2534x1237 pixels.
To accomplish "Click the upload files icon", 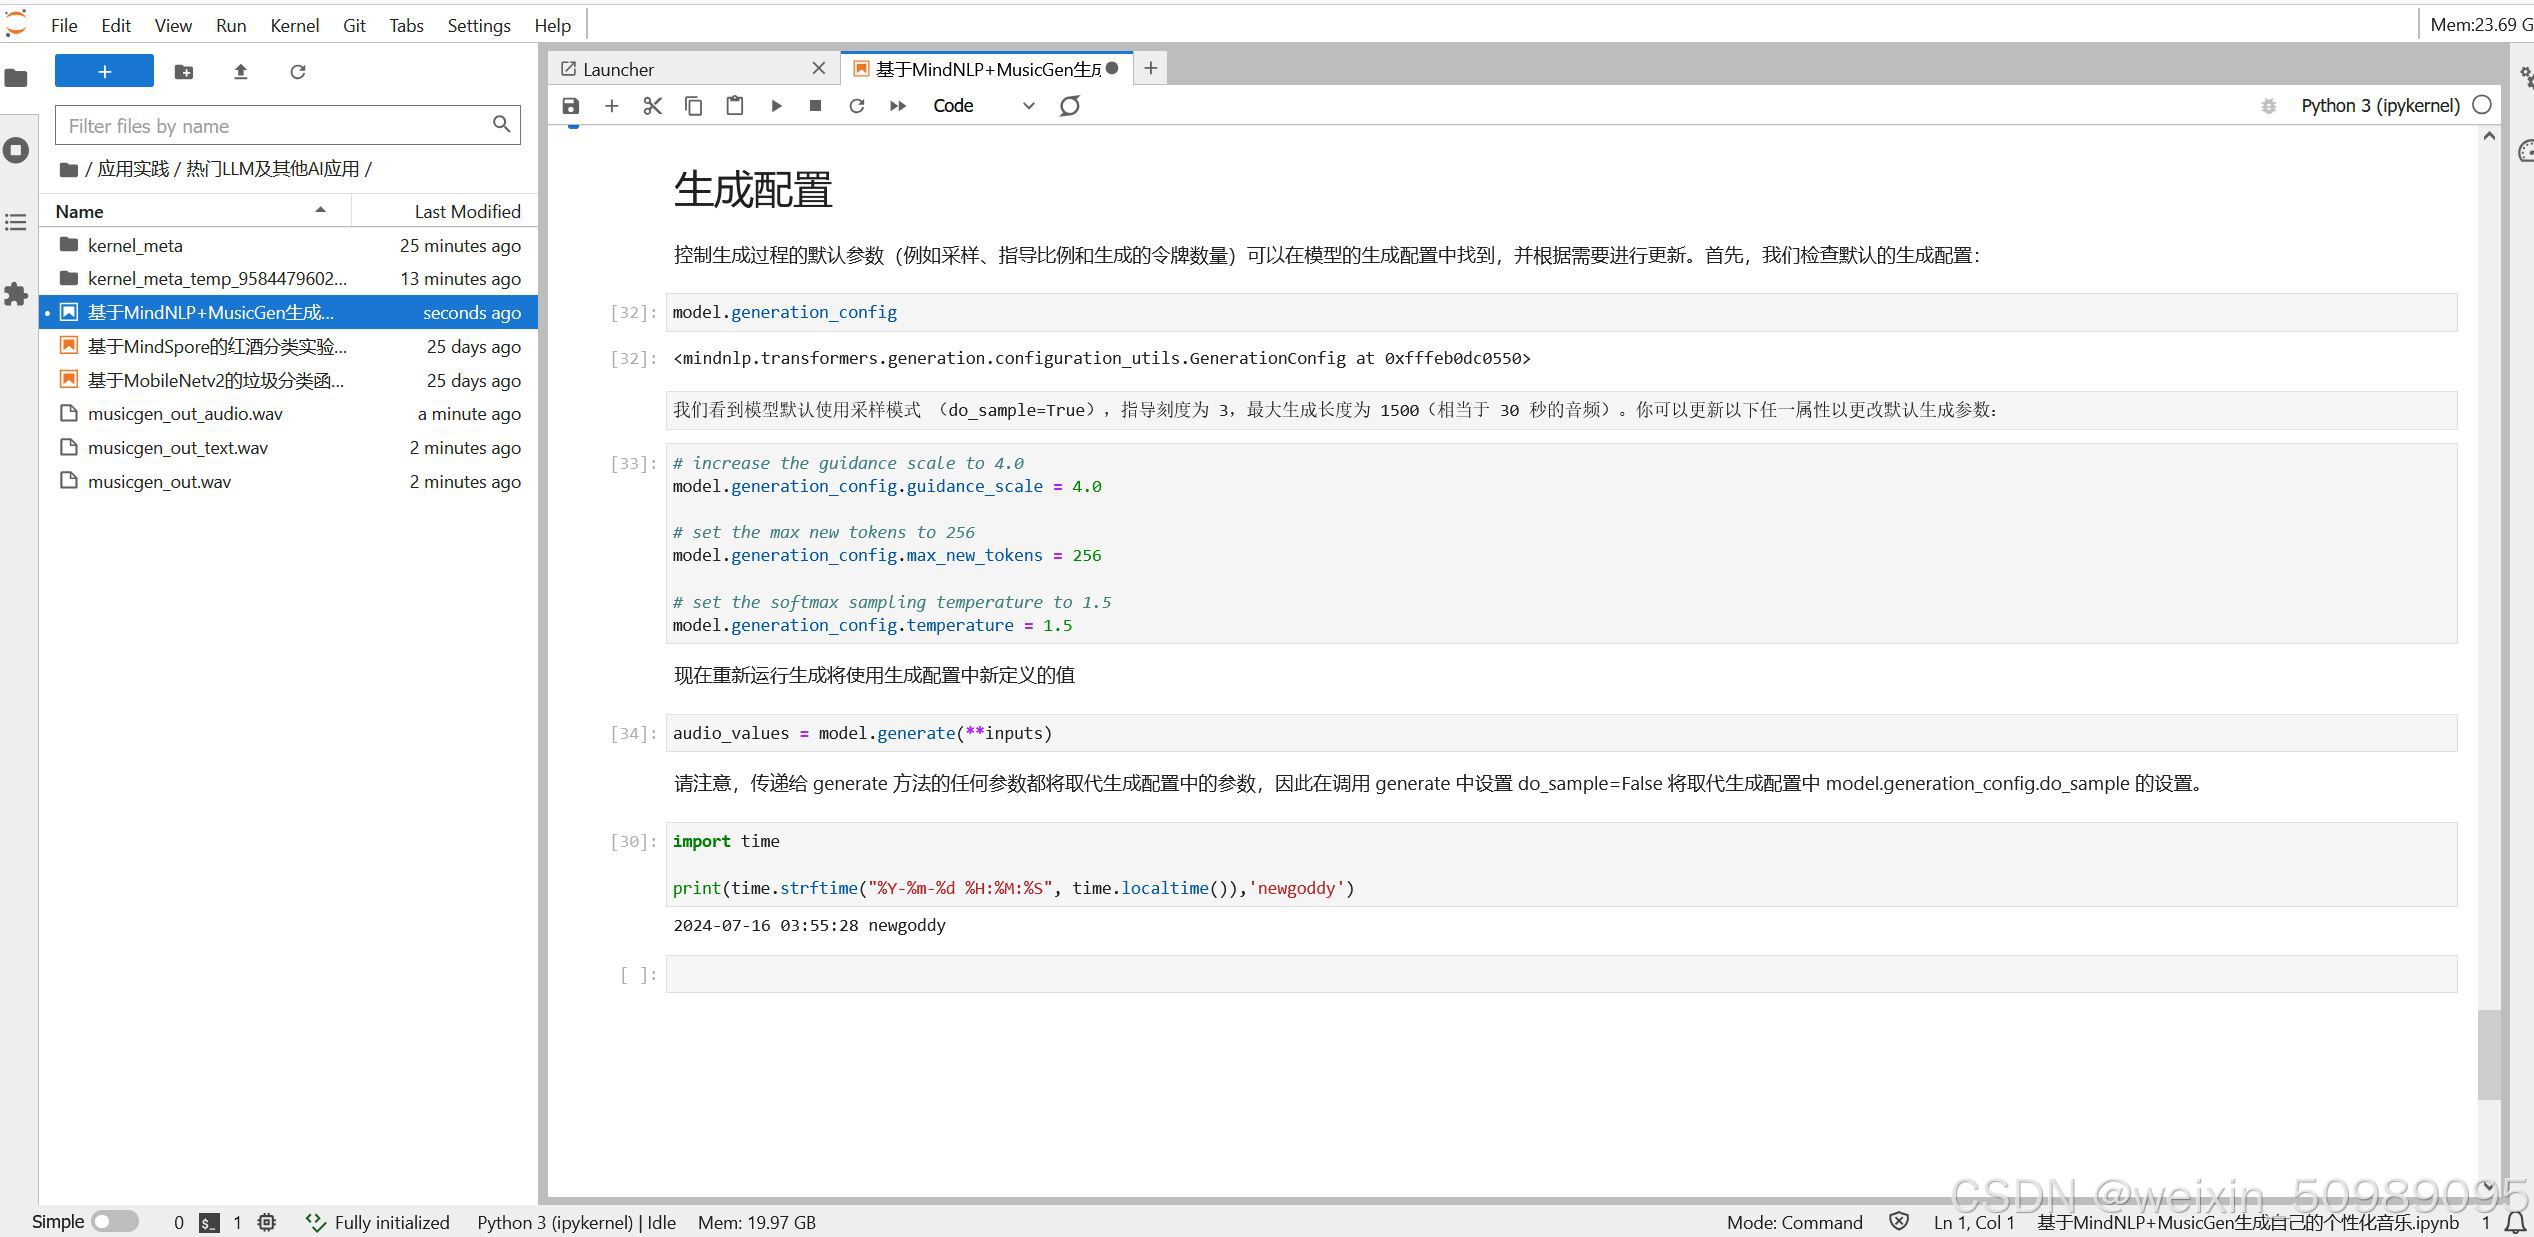I will [x=240, y=72].
